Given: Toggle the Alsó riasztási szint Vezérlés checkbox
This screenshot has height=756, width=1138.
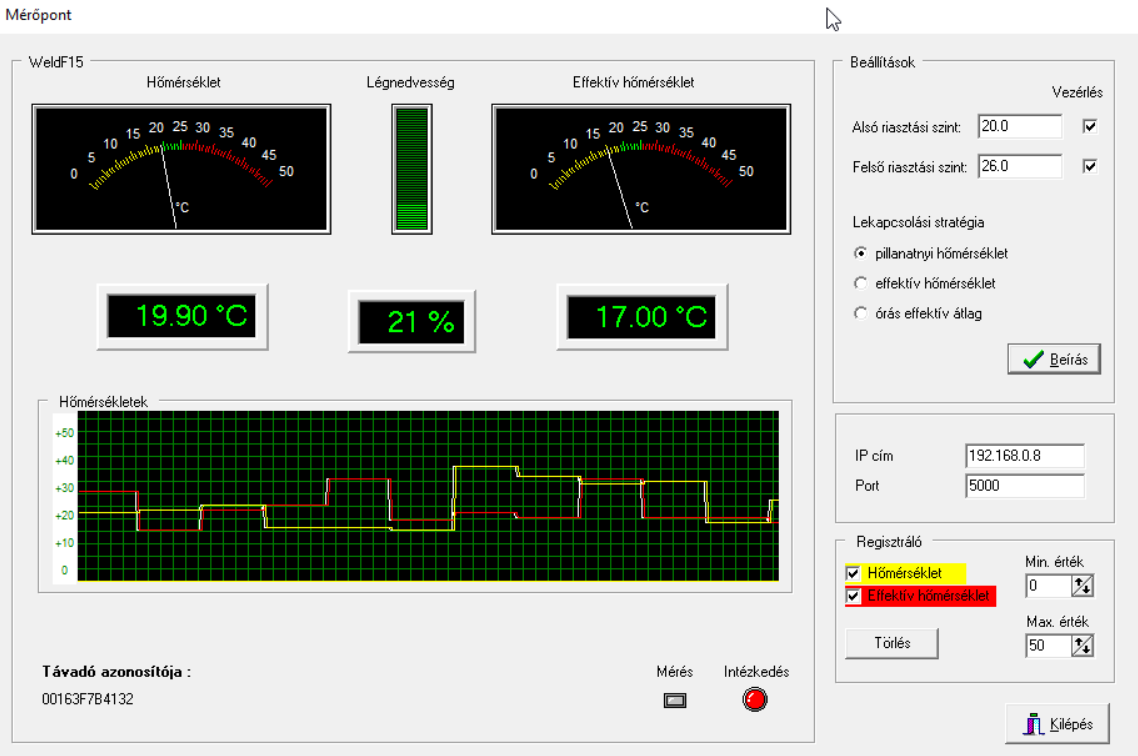Looking at the screenshot, I should pyautogui.click(x=1089, y=126).
